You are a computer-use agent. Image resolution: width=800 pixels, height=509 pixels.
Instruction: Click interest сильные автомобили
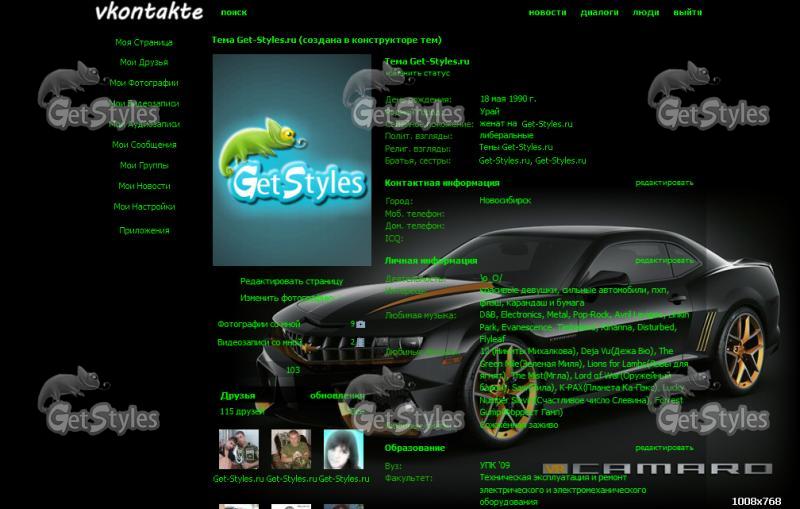[x=605, y=290]
